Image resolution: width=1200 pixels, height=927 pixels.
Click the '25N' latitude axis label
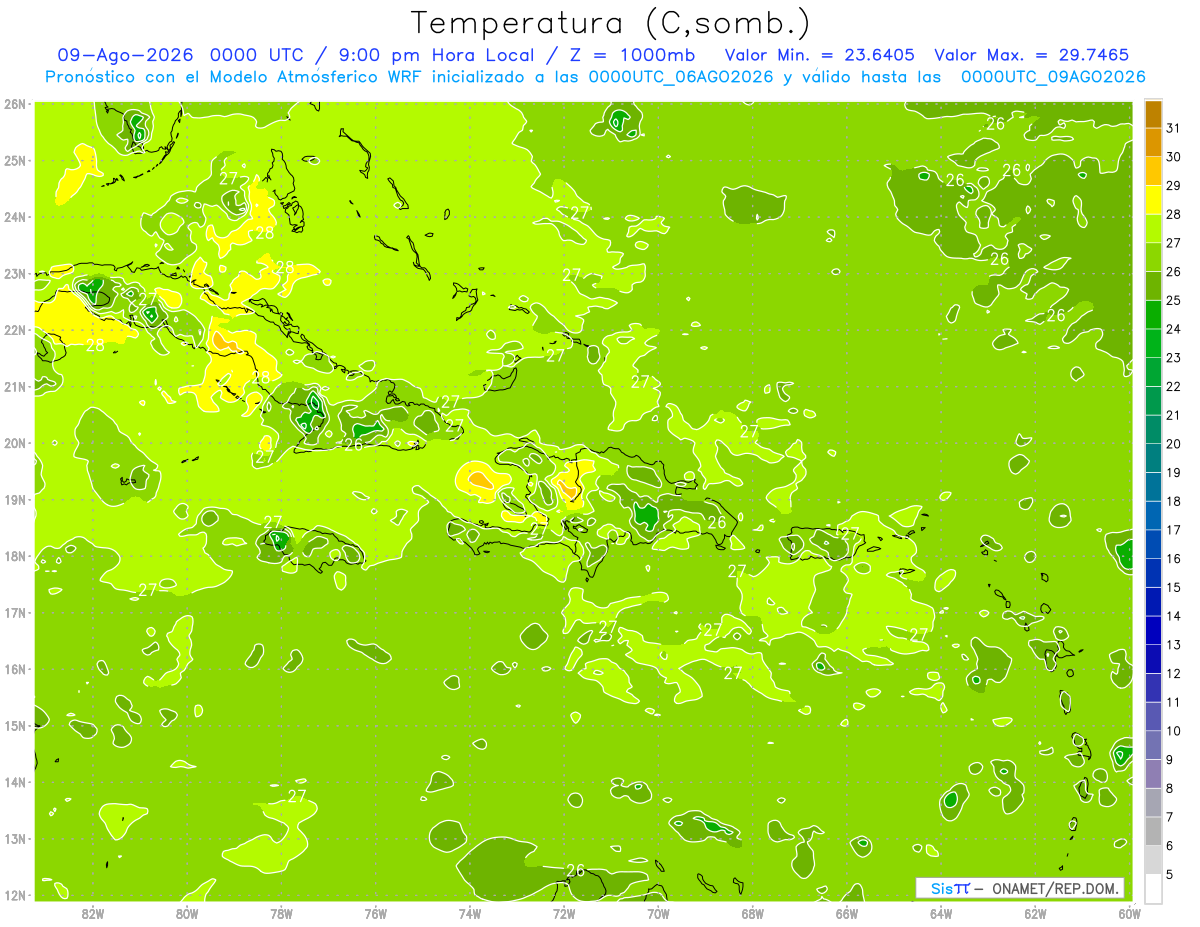tap(14, 160)
